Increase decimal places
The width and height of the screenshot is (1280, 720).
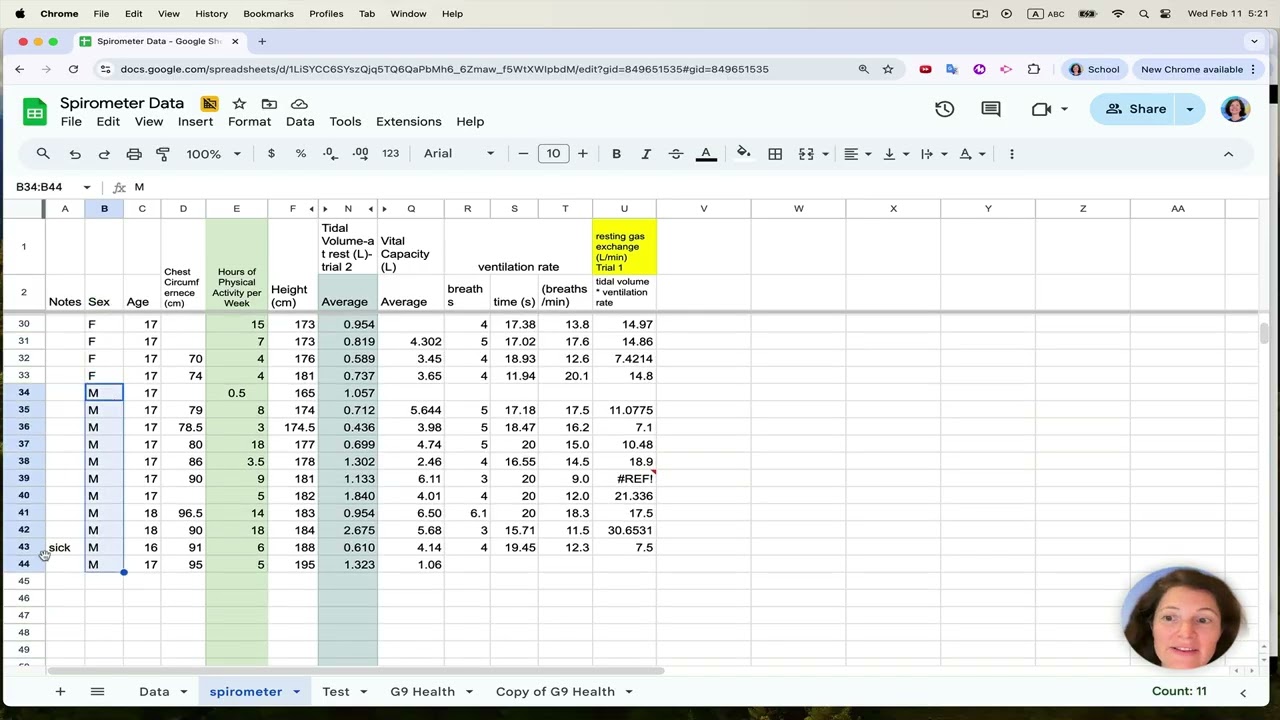(360, 154)
